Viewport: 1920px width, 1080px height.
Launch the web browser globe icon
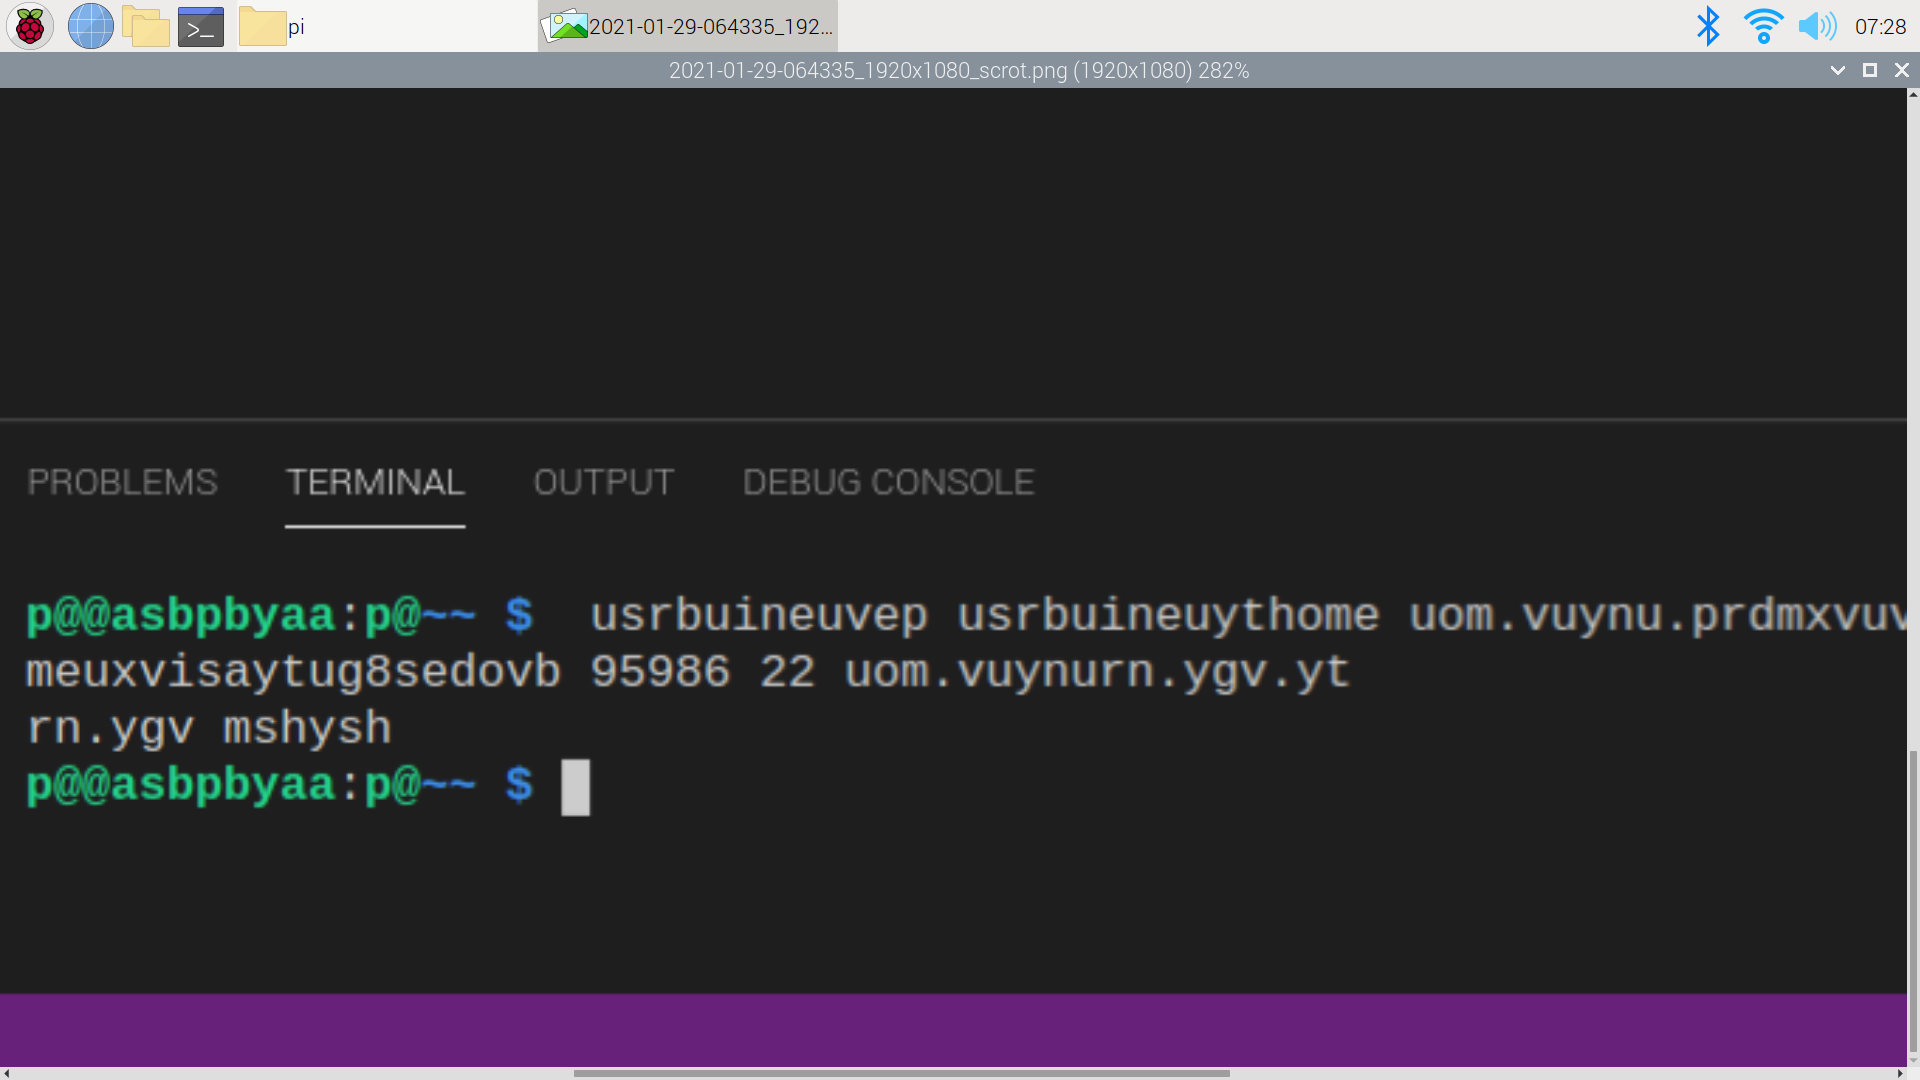(x=90, y=26)
